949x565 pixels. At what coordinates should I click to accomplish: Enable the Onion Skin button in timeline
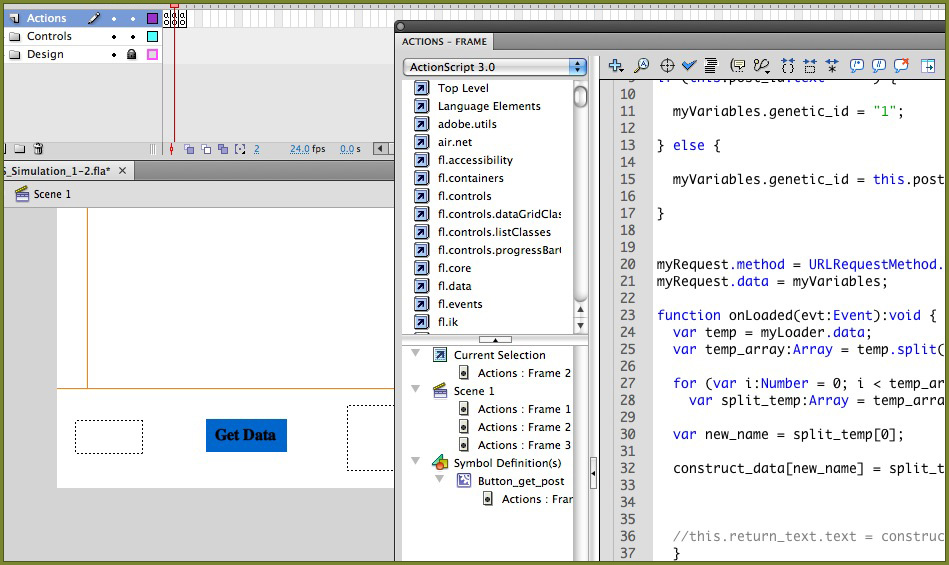(x=189, y=149)
